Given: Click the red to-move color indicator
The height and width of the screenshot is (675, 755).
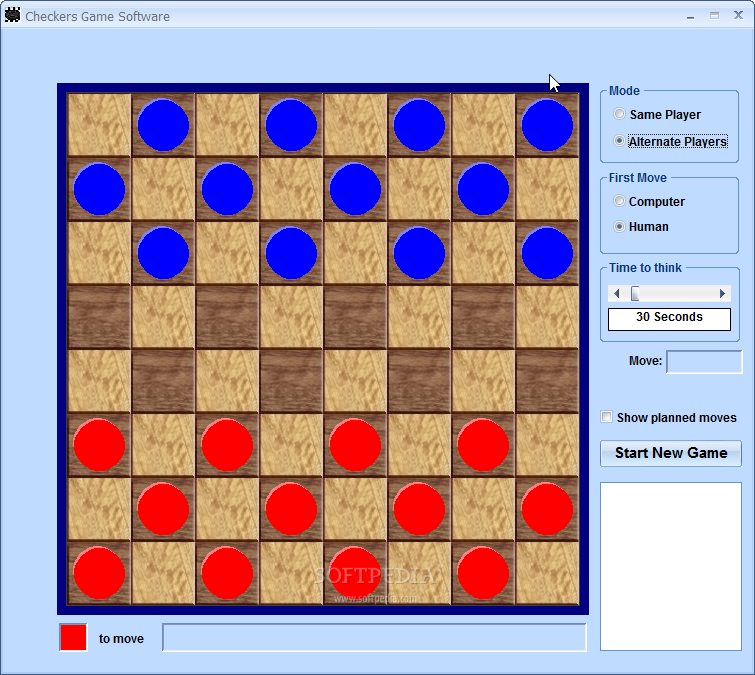Looking at the screenshot, I should [73, 637].
